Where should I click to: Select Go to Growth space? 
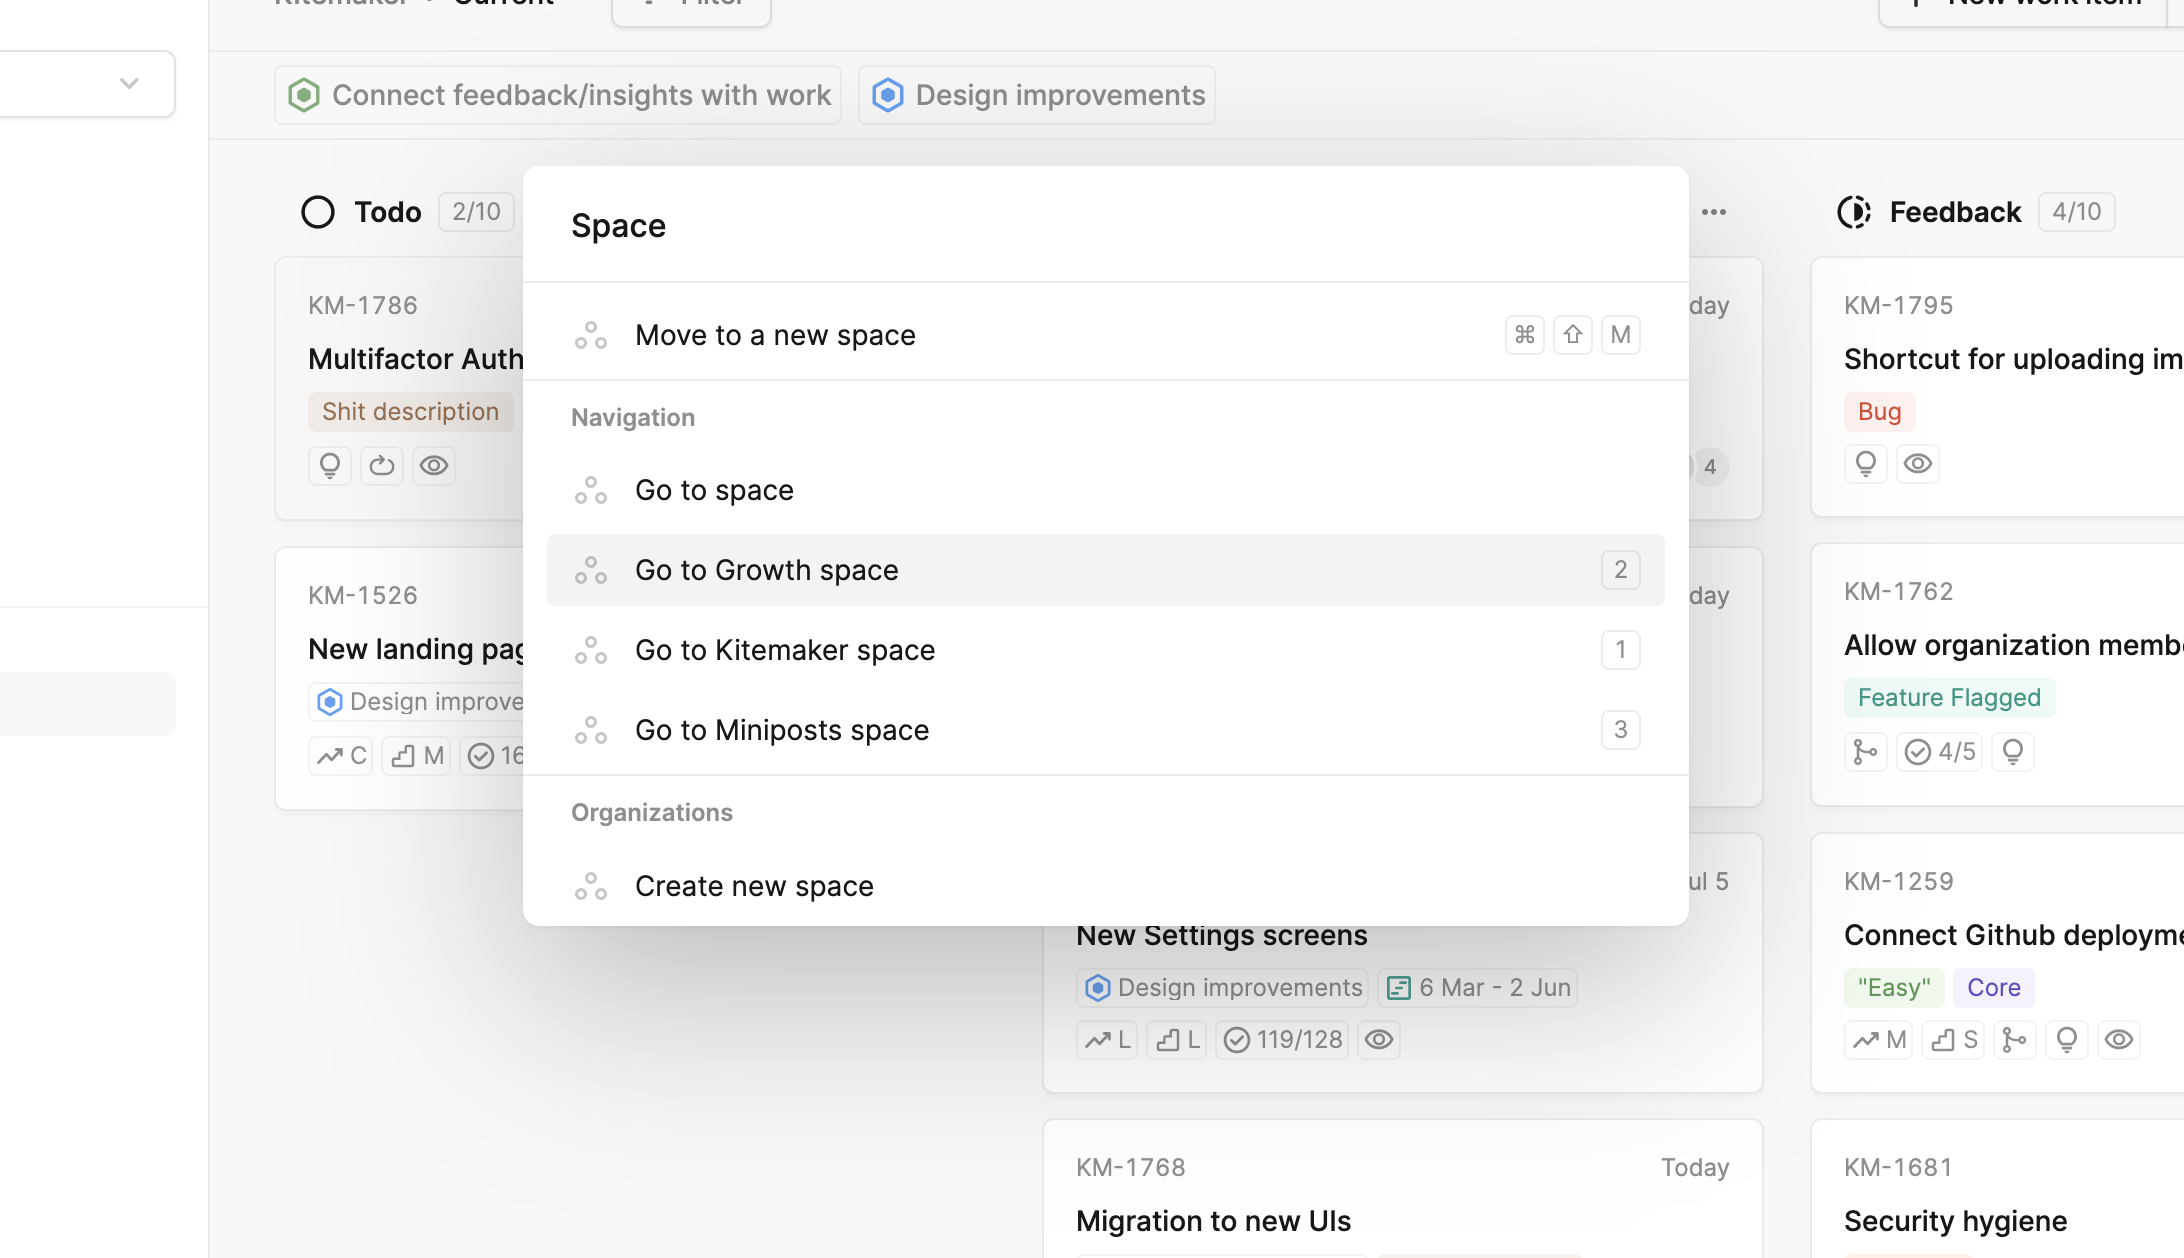(1105, 570)
